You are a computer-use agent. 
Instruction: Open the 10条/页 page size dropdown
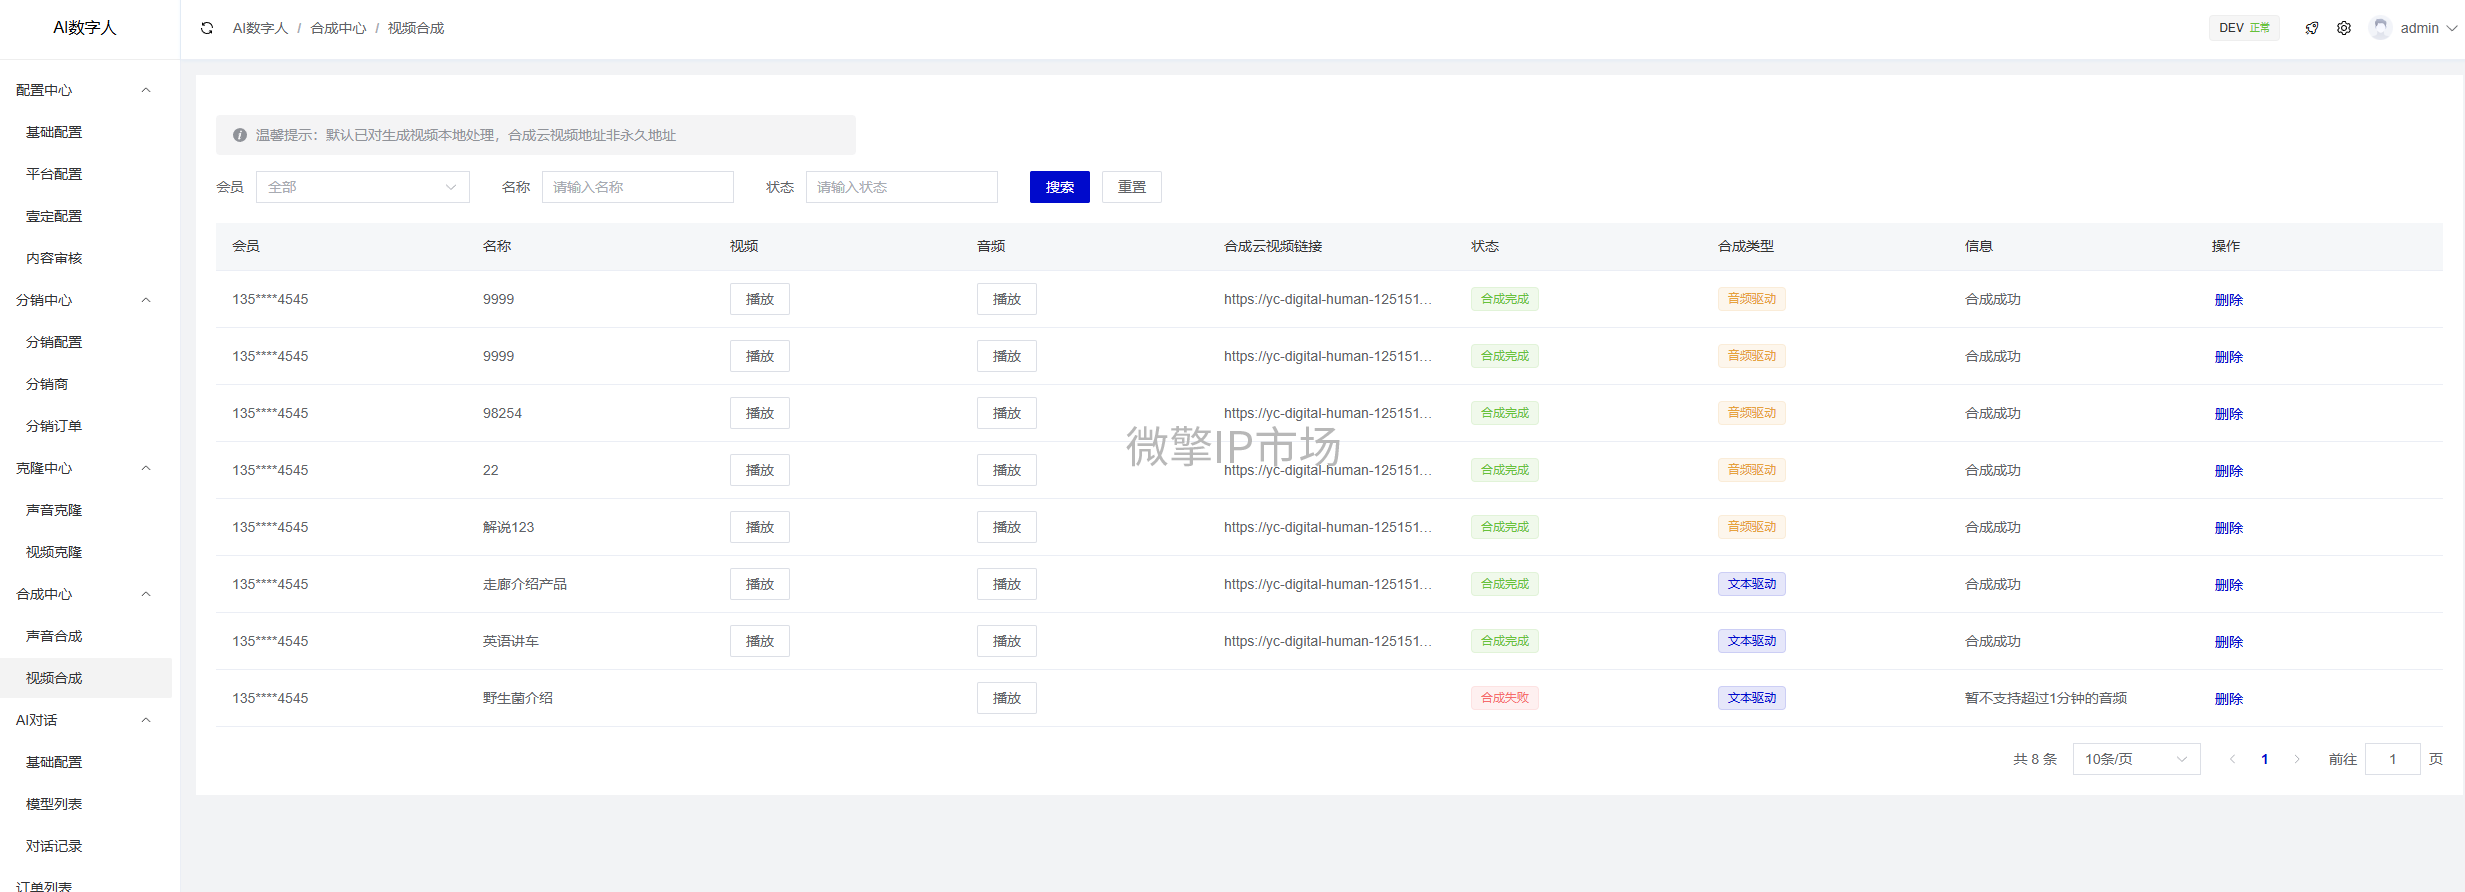pyautogui.click(x=2135, y=759)
